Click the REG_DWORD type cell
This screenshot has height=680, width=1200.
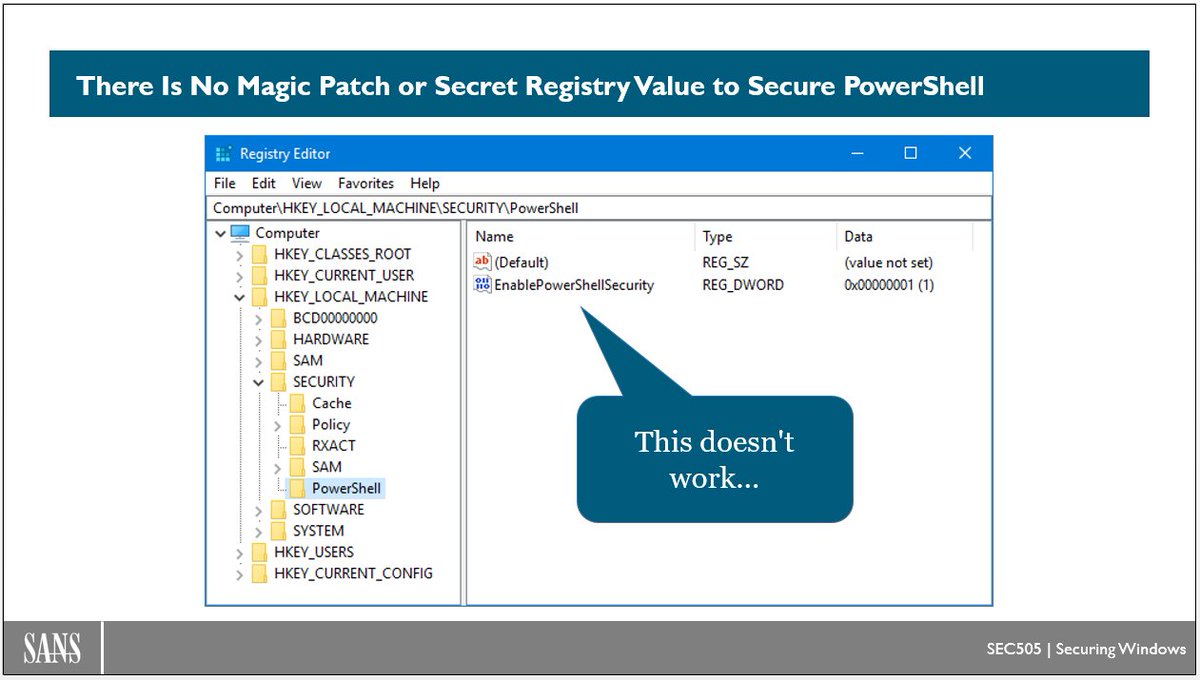(x=743, y=285)
